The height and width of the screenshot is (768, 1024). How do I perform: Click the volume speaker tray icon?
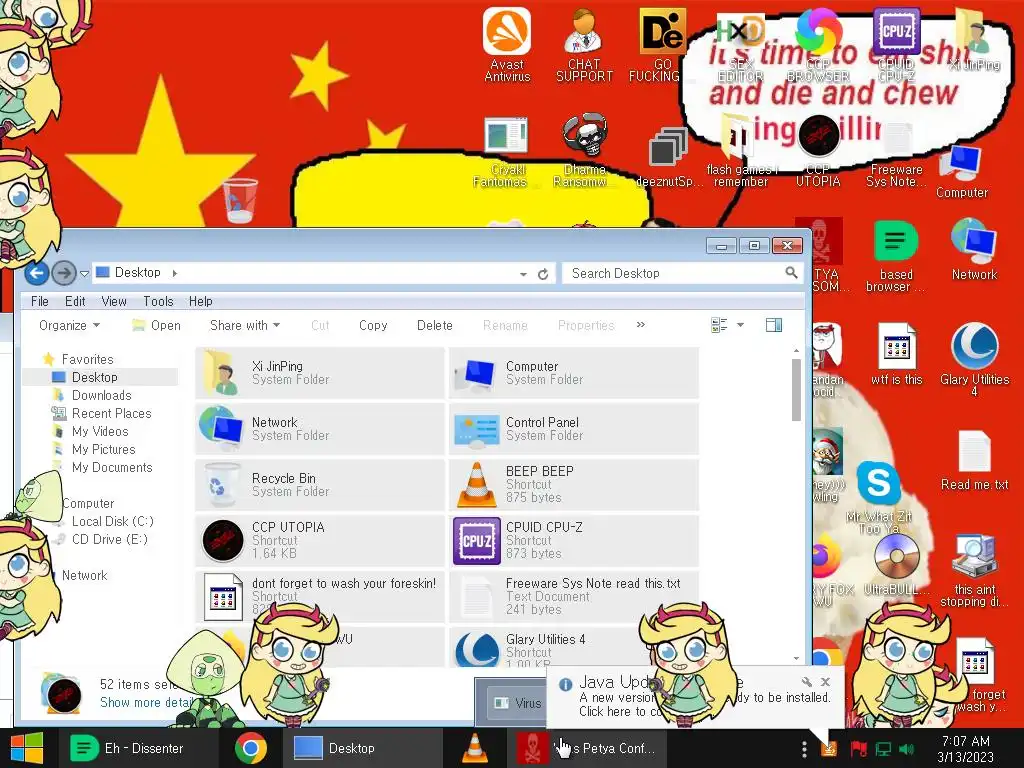[x=906, y=748]
